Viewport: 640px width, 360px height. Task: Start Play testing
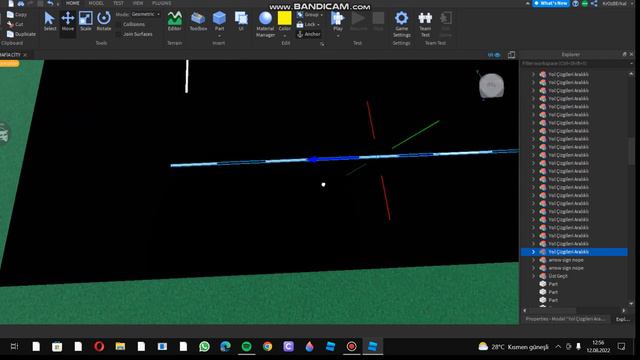tap(338, 21)
